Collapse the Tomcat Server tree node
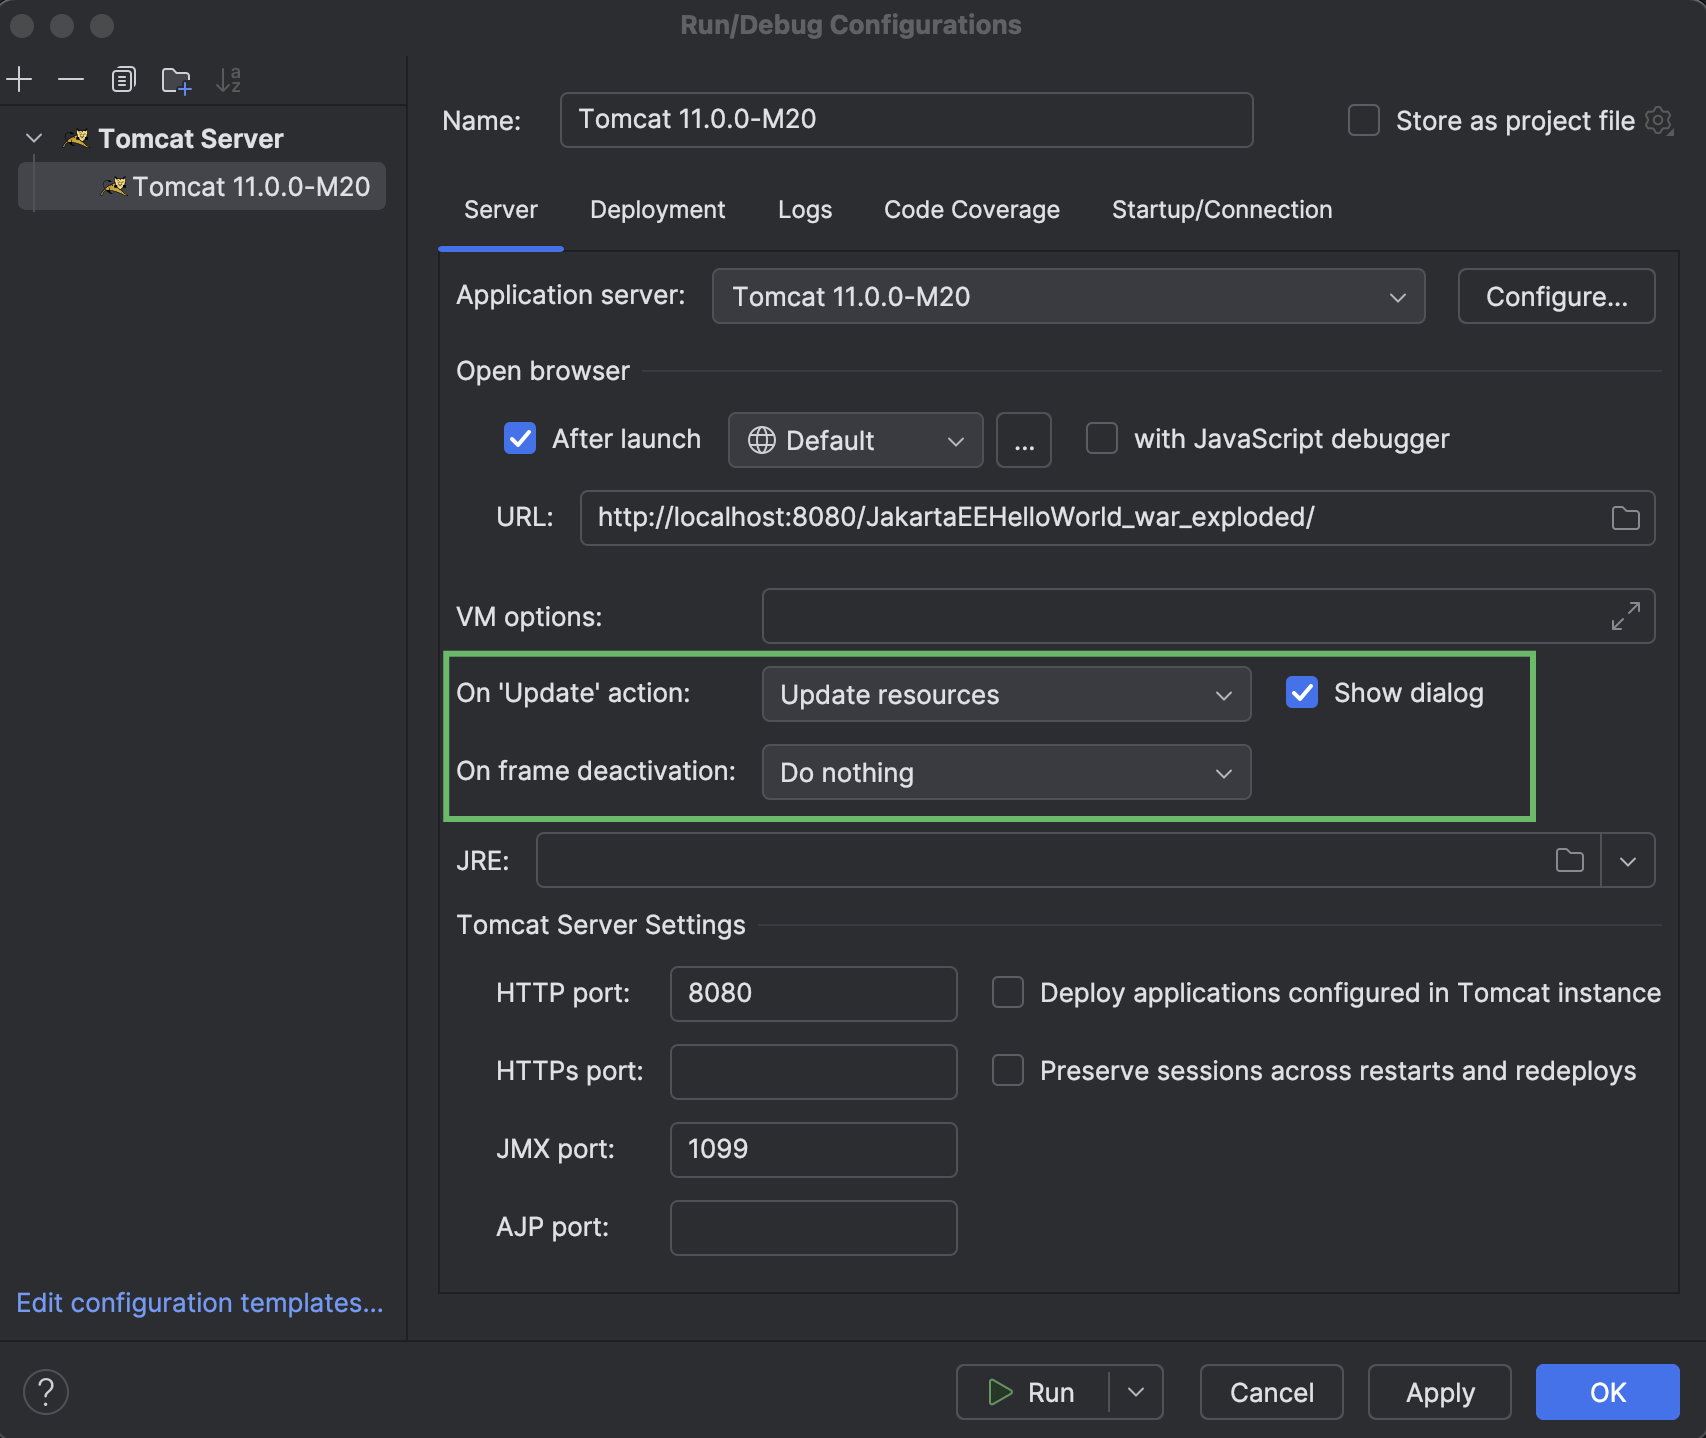 pyautogui.click(x=33, y=137)
